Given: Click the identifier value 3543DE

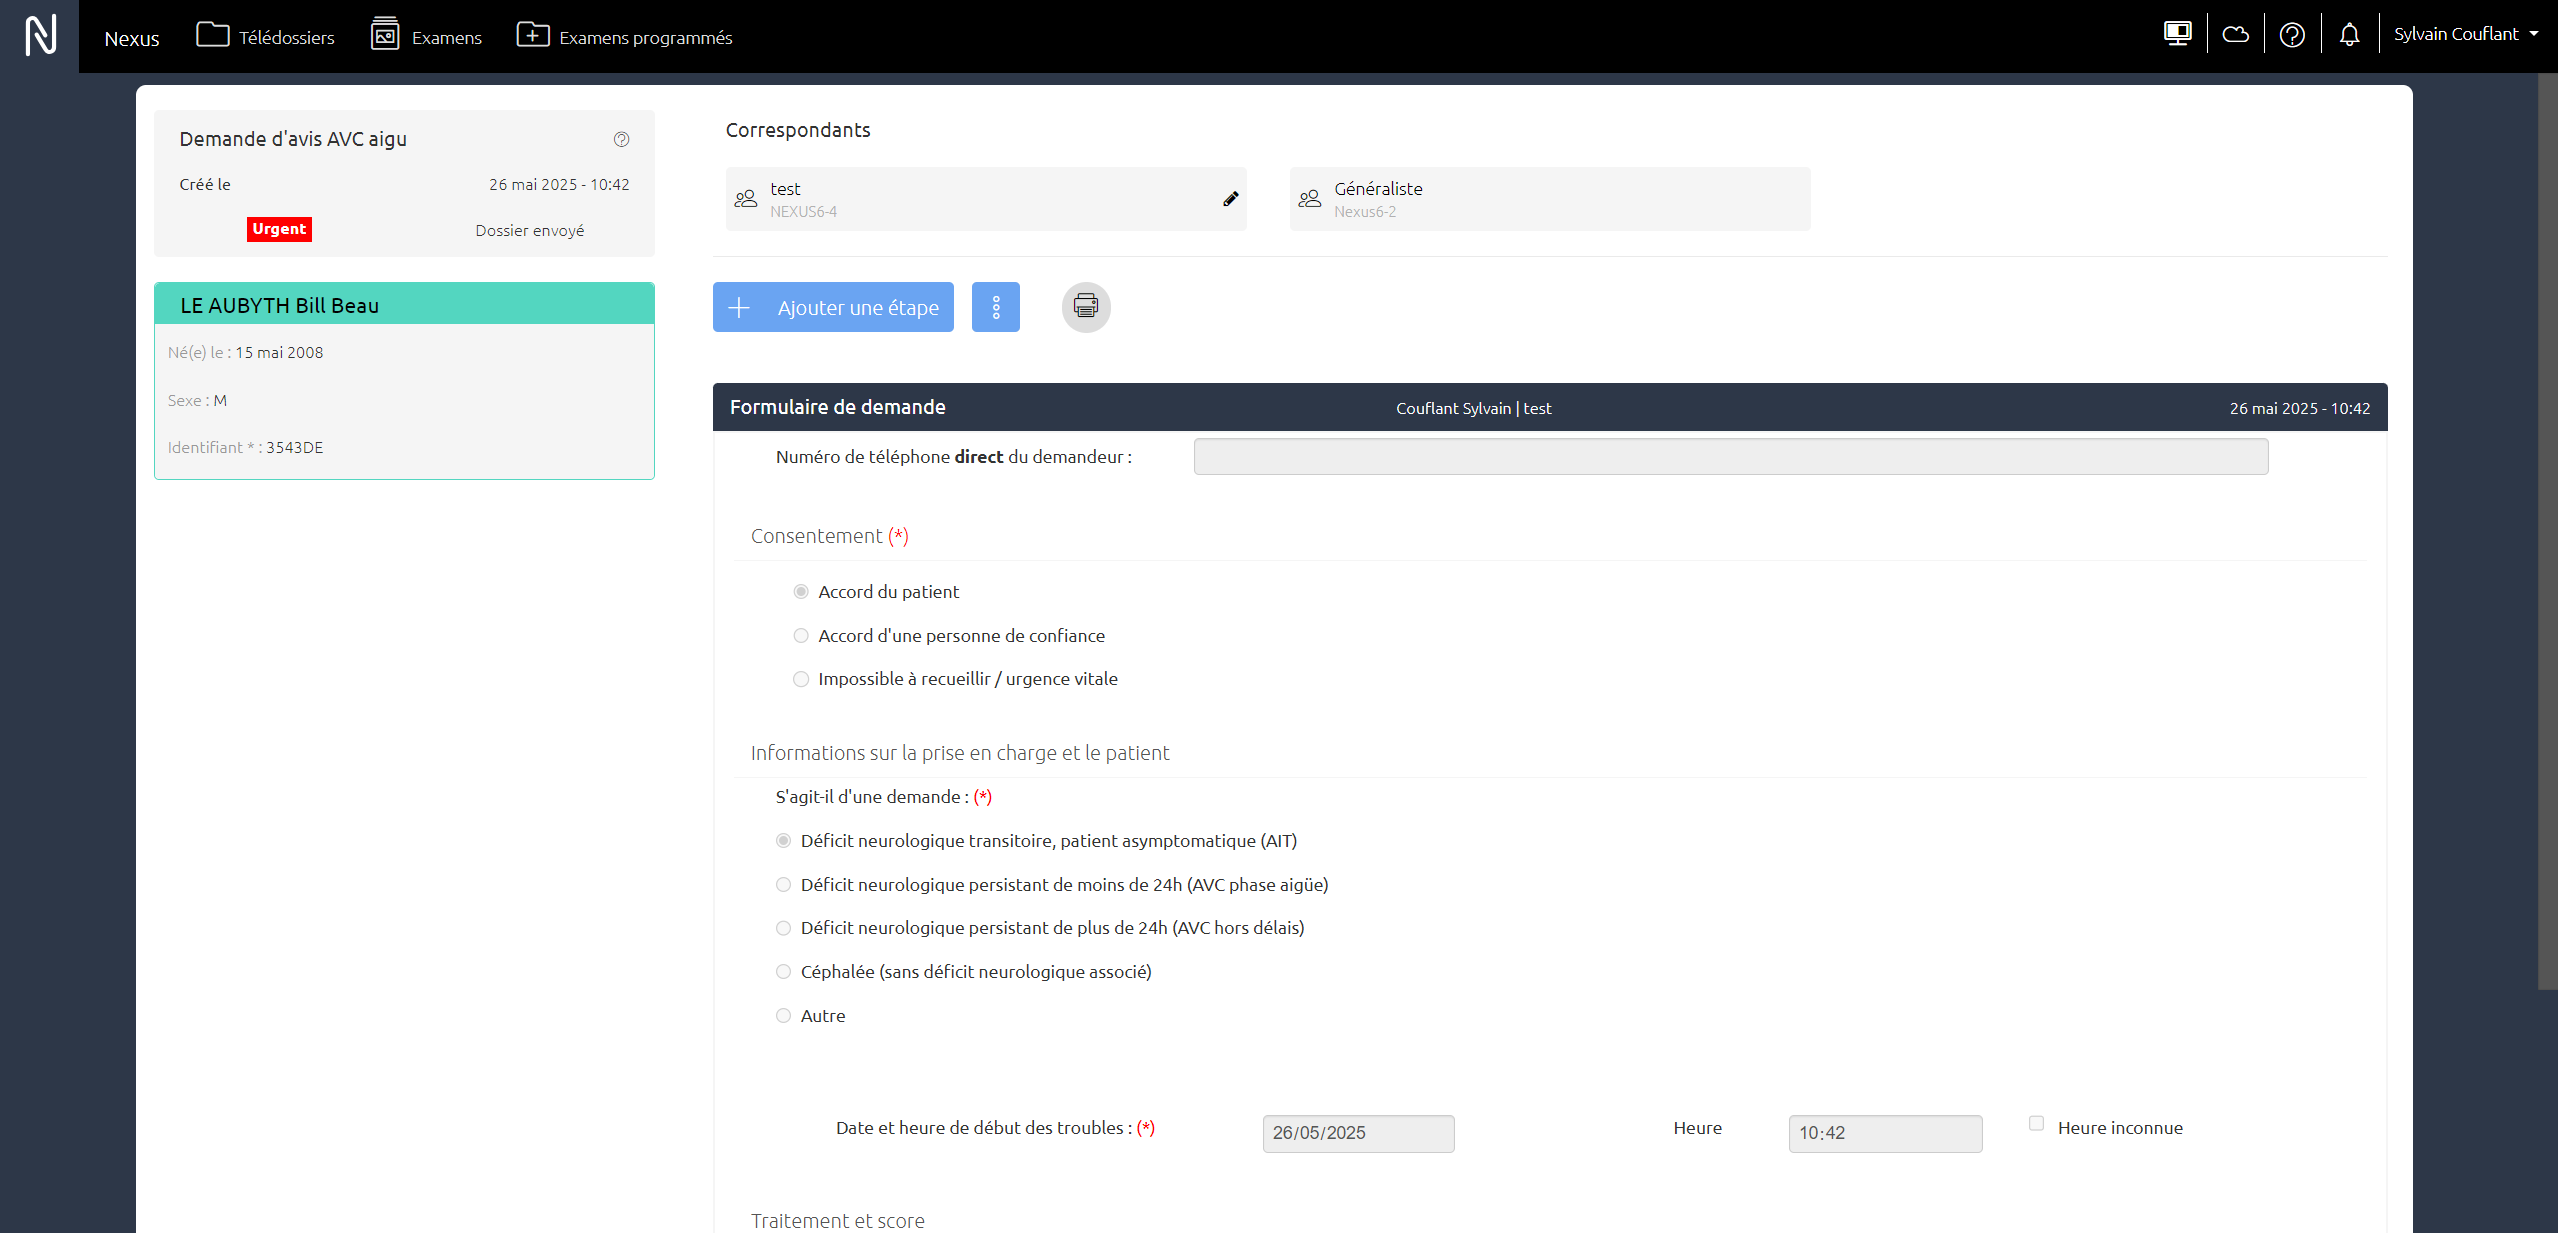Looking at the screenshot, I should point(295,448).
